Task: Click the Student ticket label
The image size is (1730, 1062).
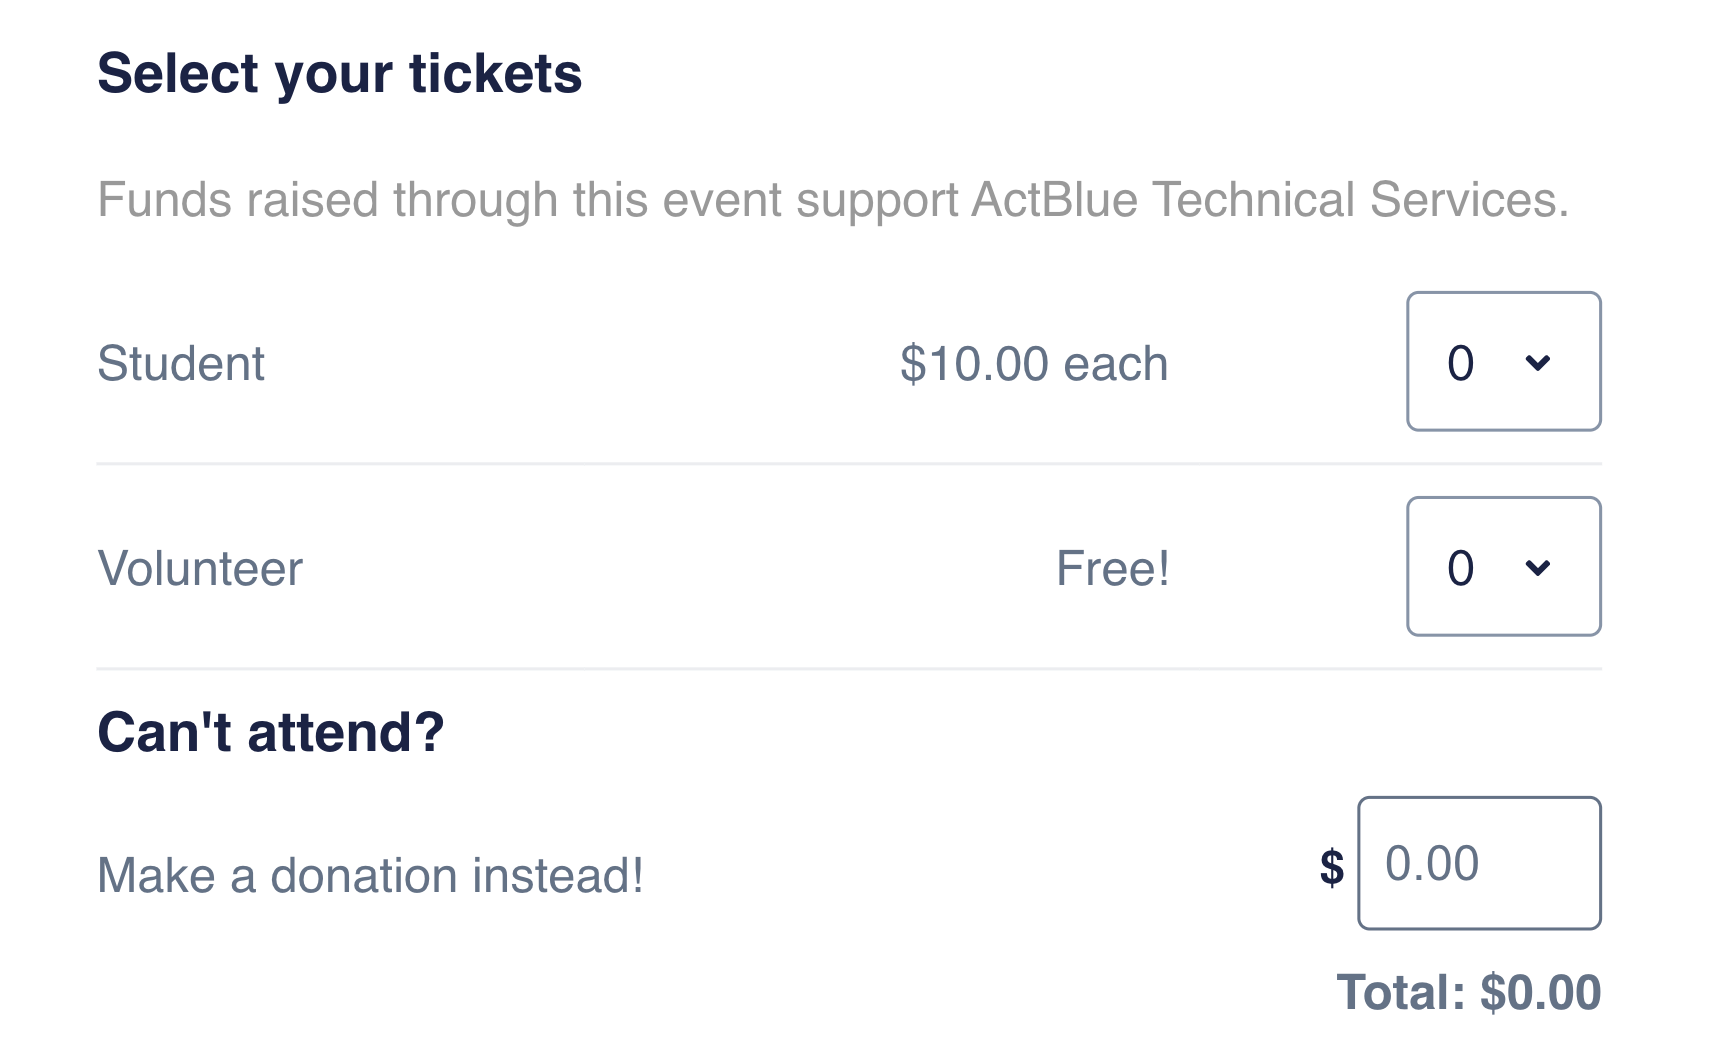Action: [181, 363]
